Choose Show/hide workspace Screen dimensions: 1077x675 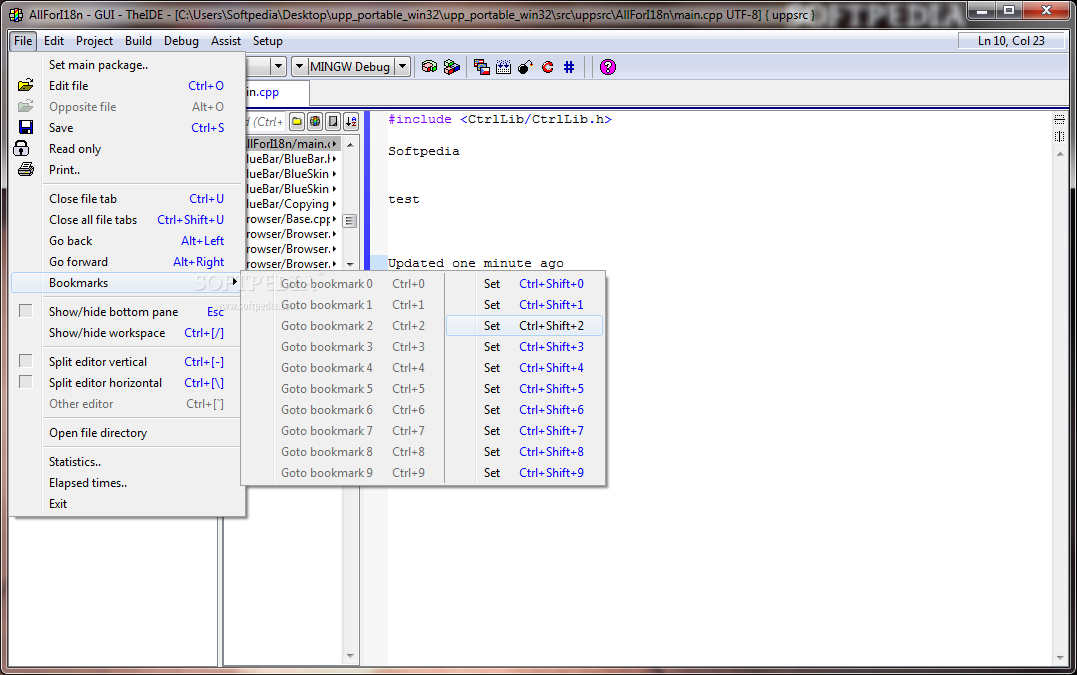[x=127, y=333]
